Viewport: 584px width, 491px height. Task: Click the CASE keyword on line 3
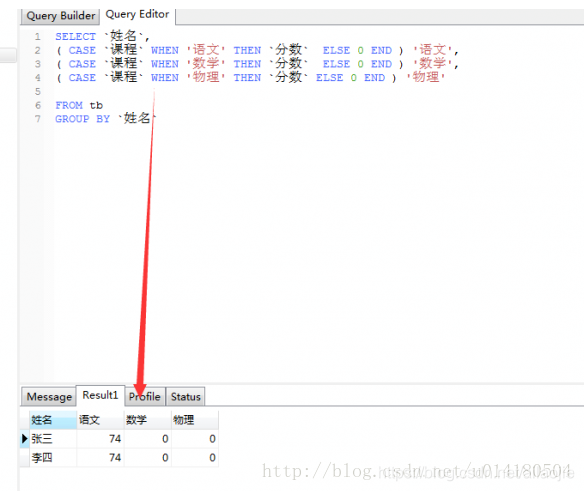tap(82, 64)
